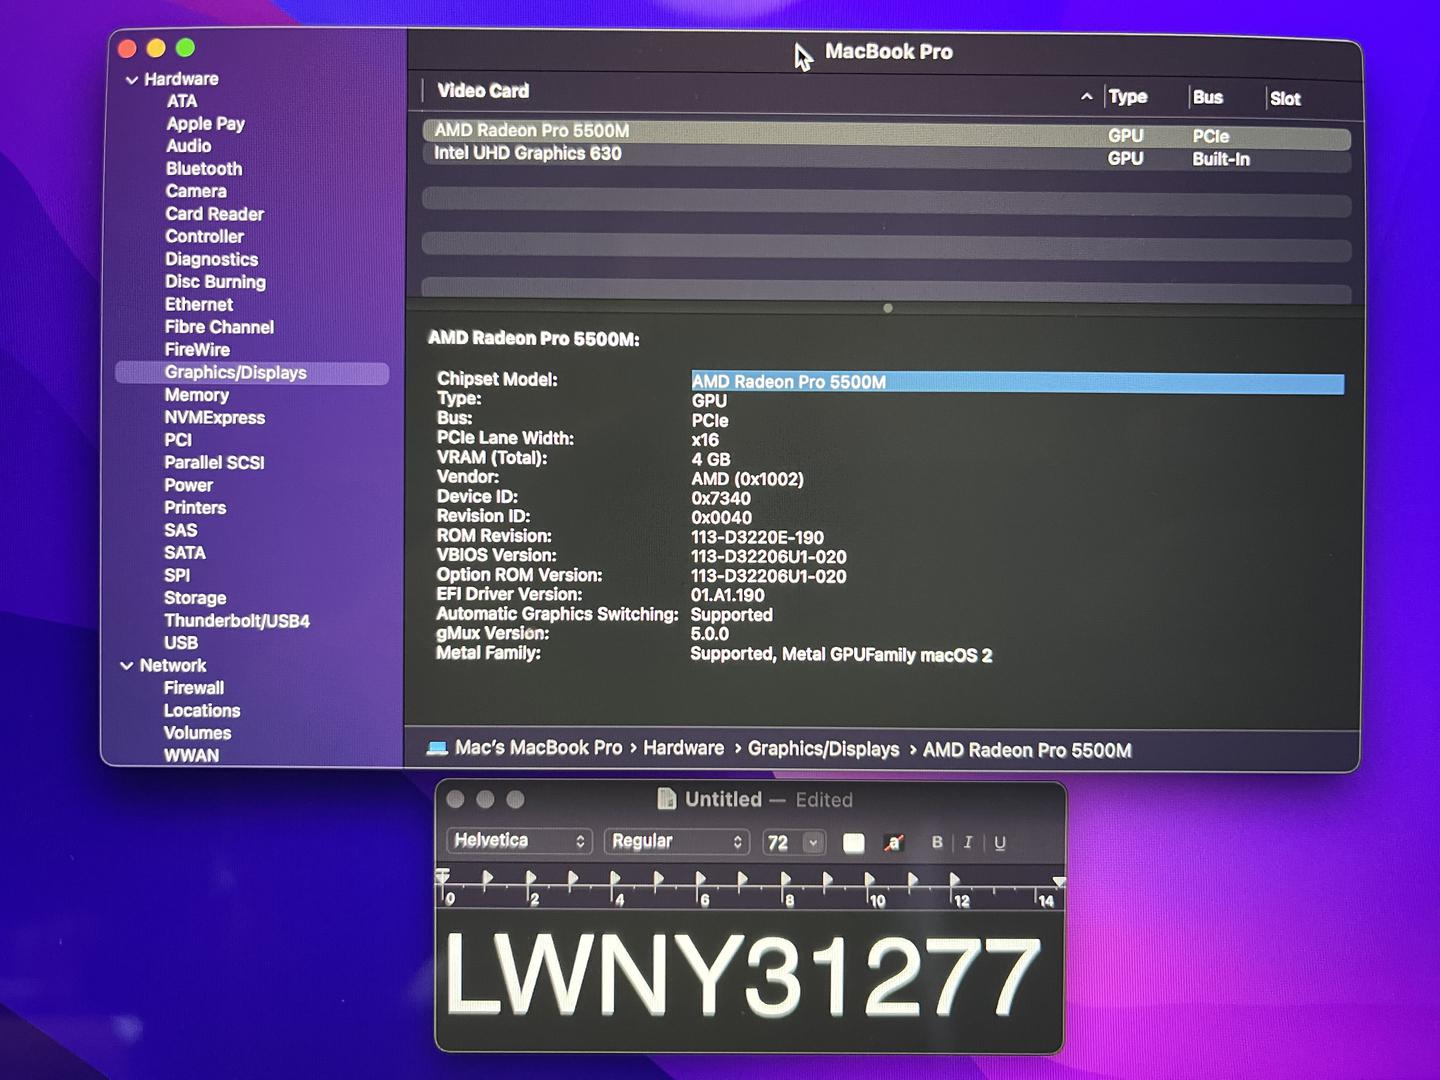The image size is (1440, 1080).
Task: Open the Helvetica font family dropdown
Action: pyautogui.click(x=519, y=841)
